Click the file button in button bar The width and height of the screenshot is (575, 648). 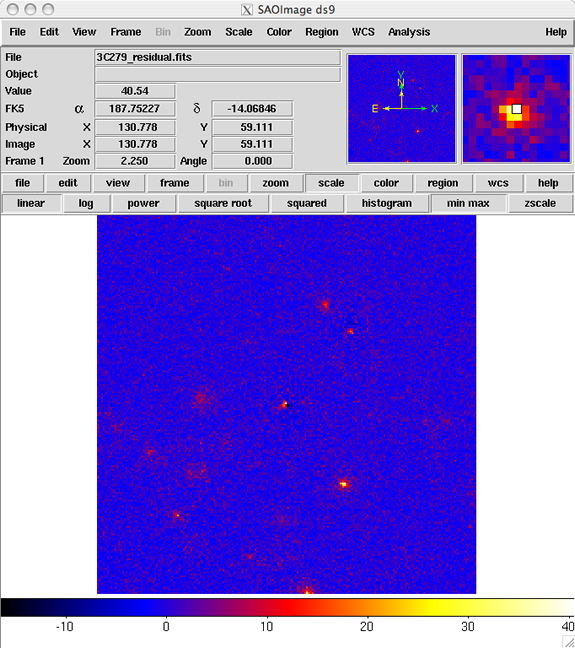point(22,183)
